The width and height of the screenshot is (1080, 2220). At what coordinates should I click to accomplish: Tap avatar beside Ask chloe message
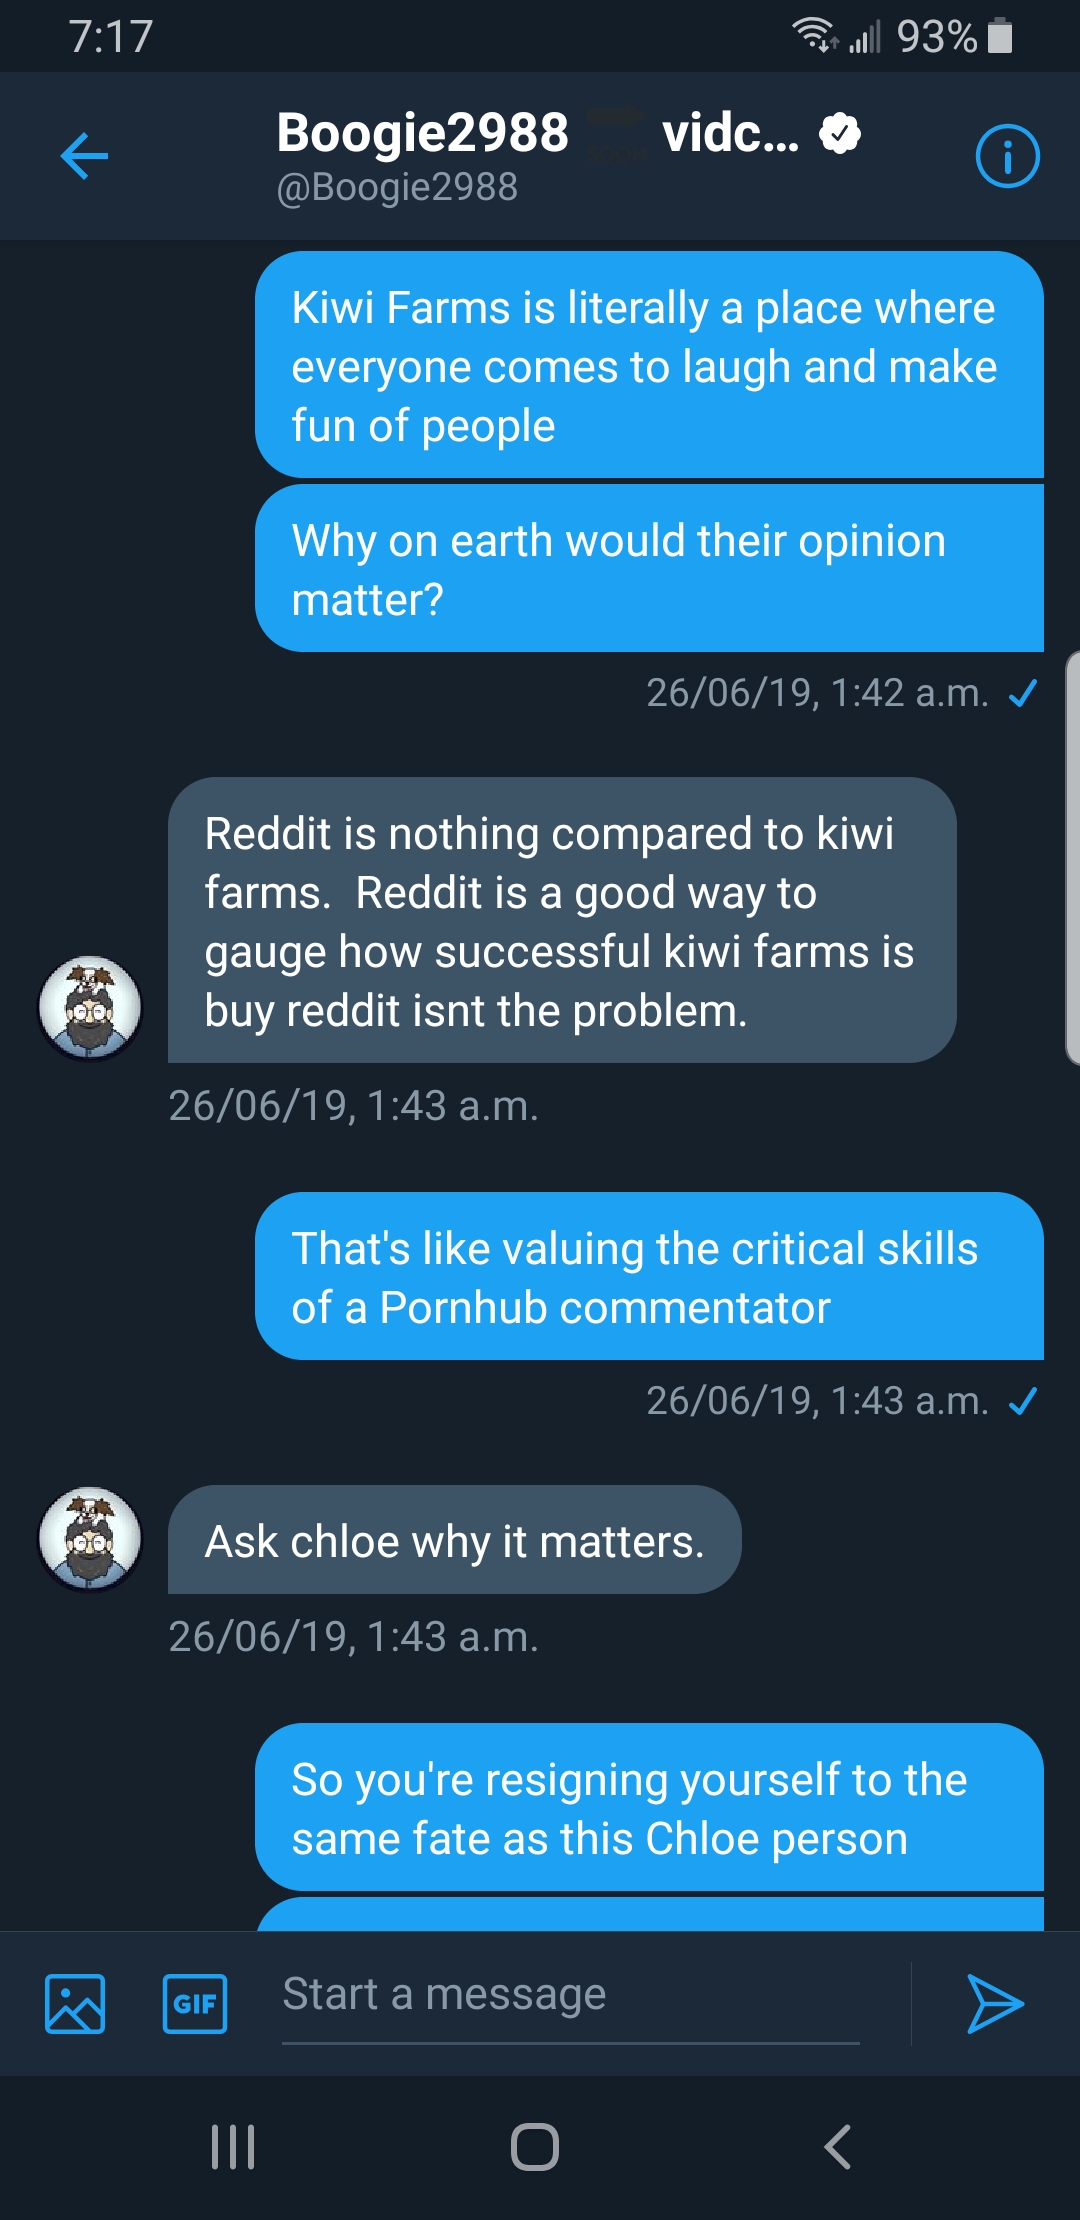pyautogui.click(x=90, y=1539)
